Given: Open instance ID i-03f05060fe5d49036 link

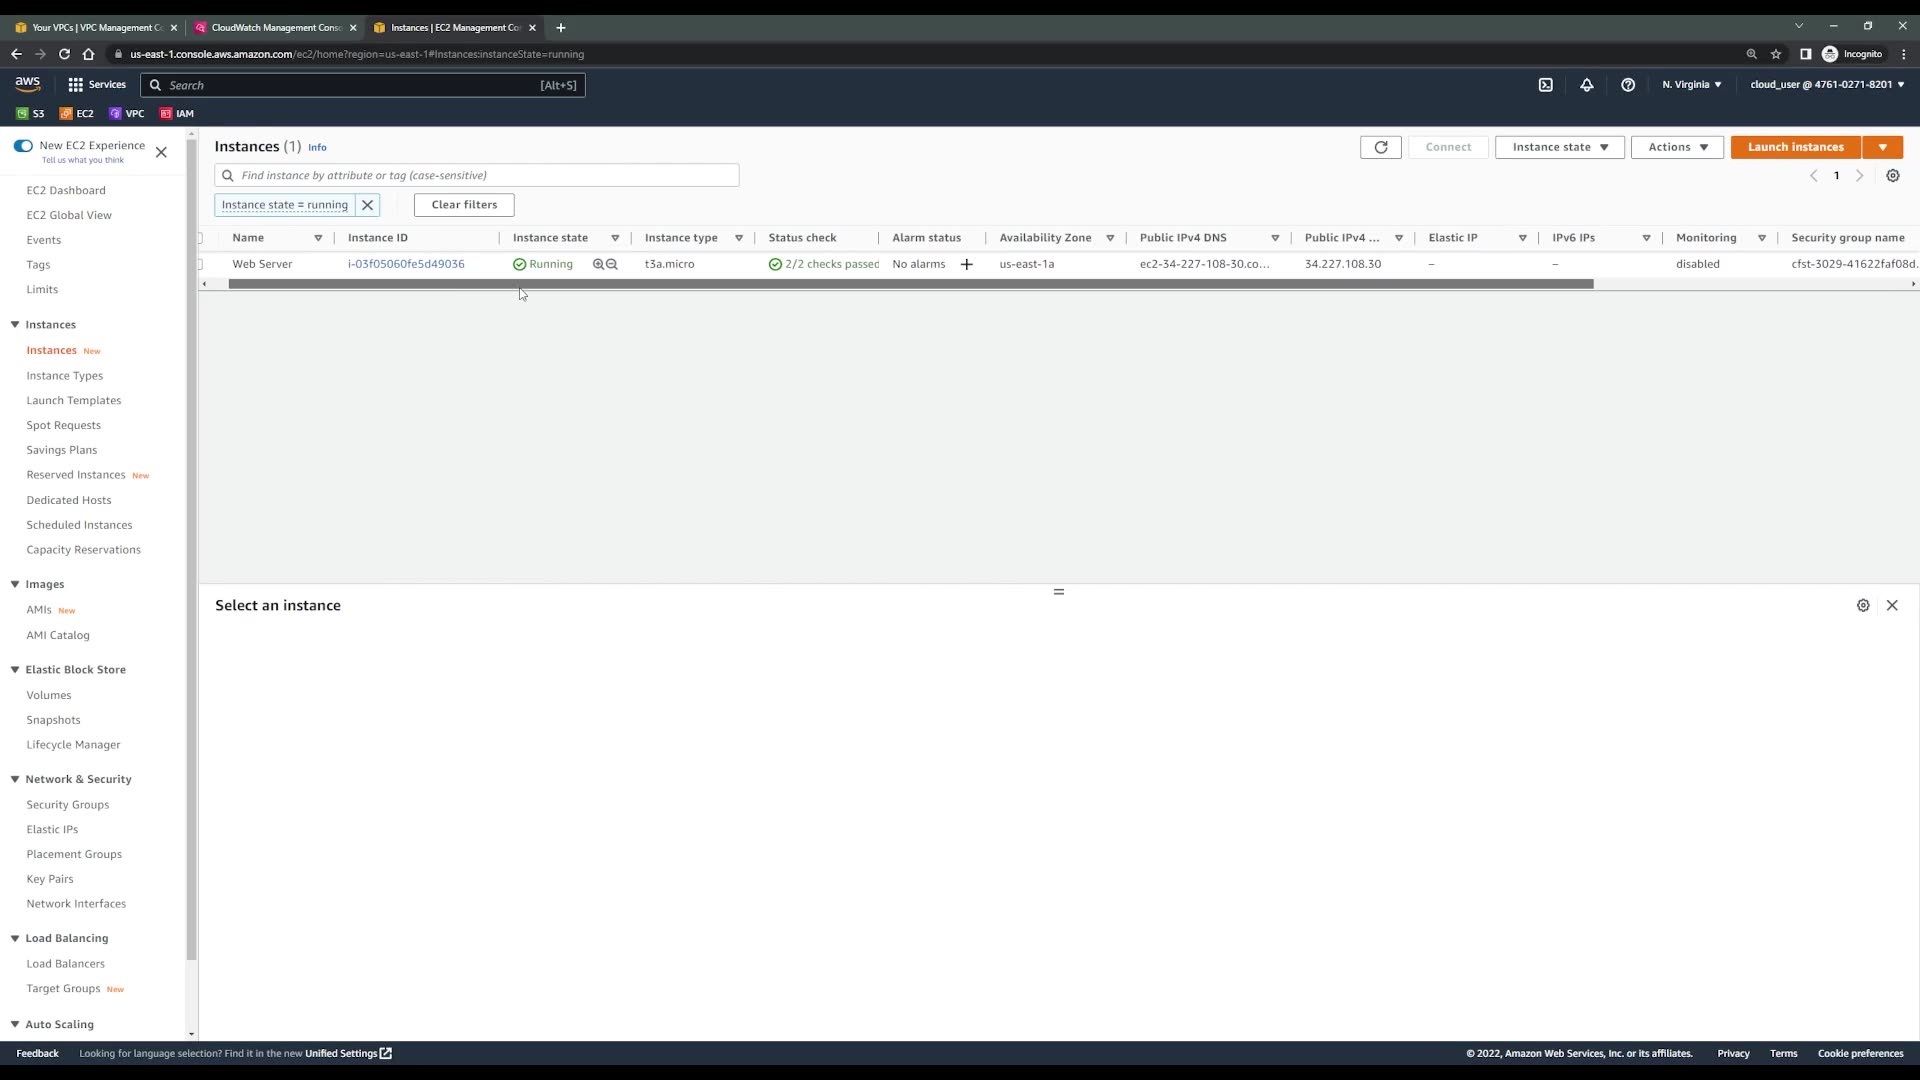Looking at the screenshot, I should click(x=406, y=265).
